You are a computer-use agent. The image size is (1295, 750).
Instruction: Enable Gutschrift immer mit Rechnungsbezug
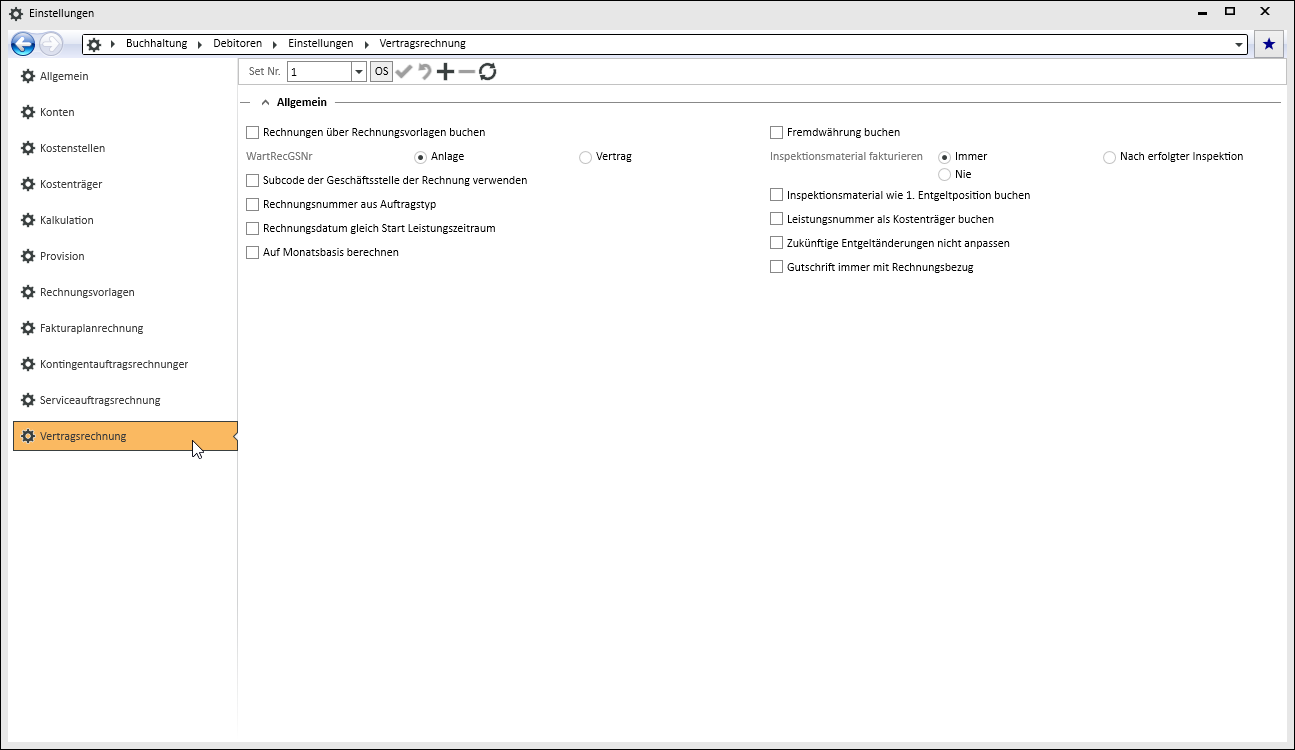click(776, 267)
